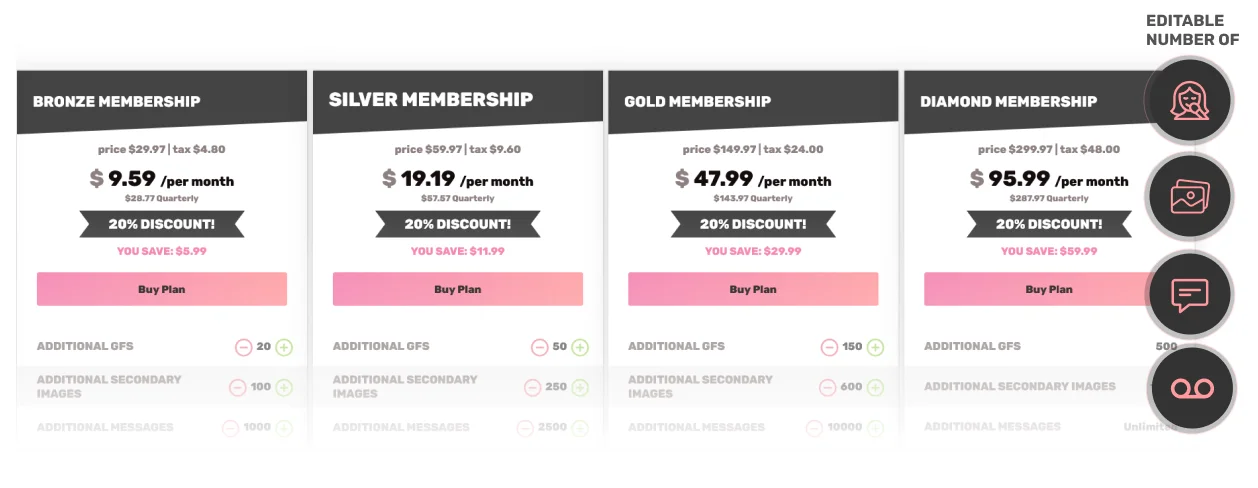Buy the Diamond Membership plan
The width and height of the screenshot is (1258, 488).
[1049, 289]
